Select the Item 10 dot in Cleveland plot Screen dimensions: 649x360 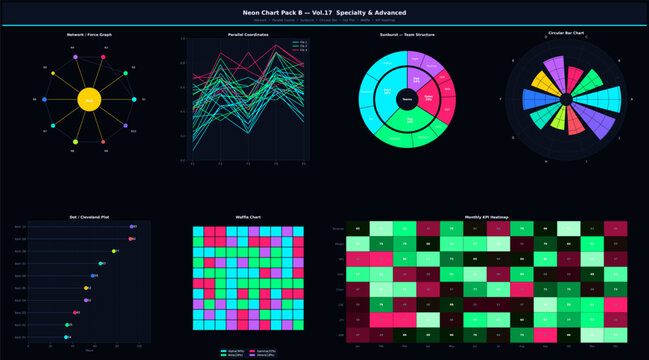(x=132, y=227)
